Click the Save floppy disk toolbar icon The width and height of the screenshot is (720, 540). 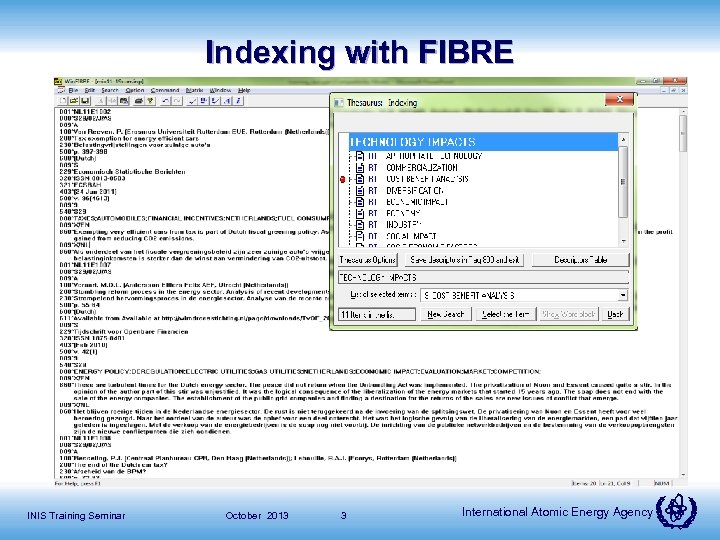pos(85,101)
